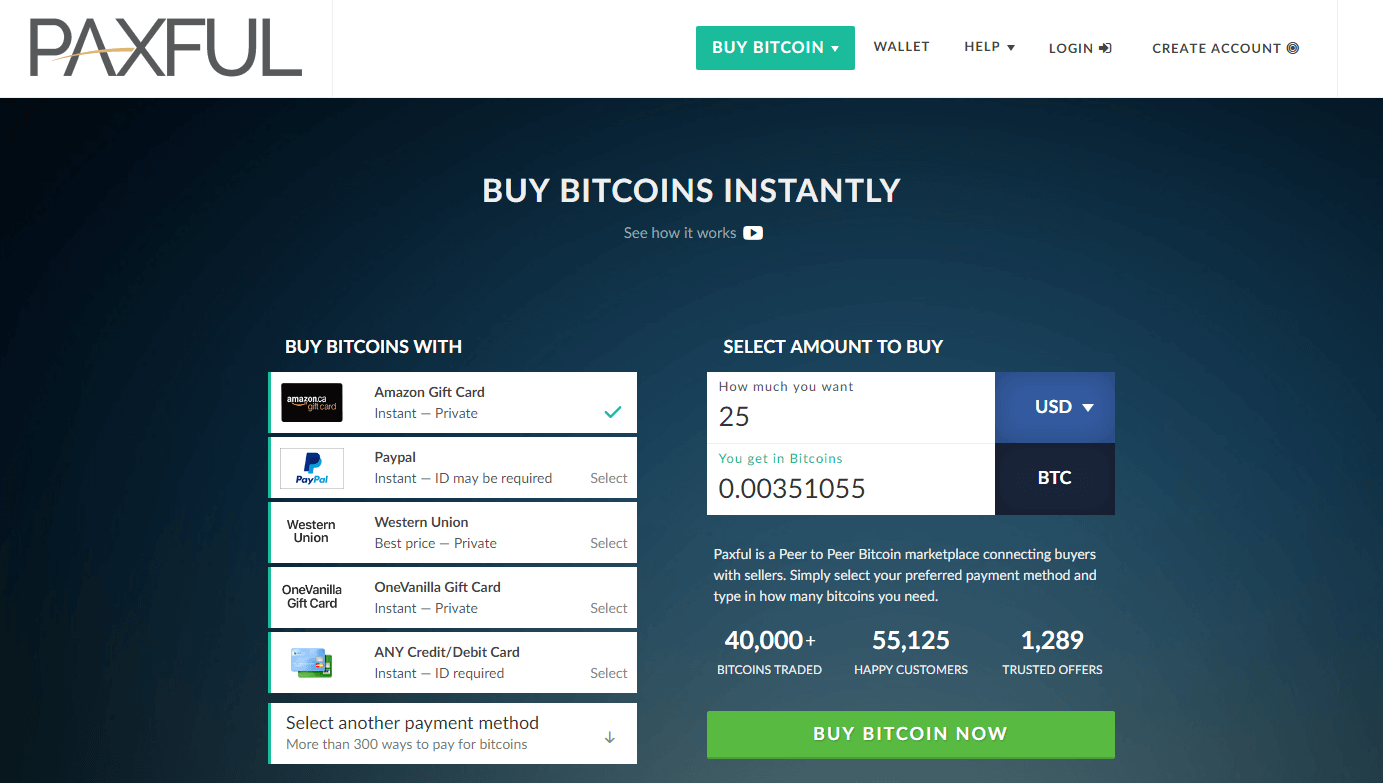Go to Login
The height and width of the screenshot is (783, 1383).
tap(1080, 48)
